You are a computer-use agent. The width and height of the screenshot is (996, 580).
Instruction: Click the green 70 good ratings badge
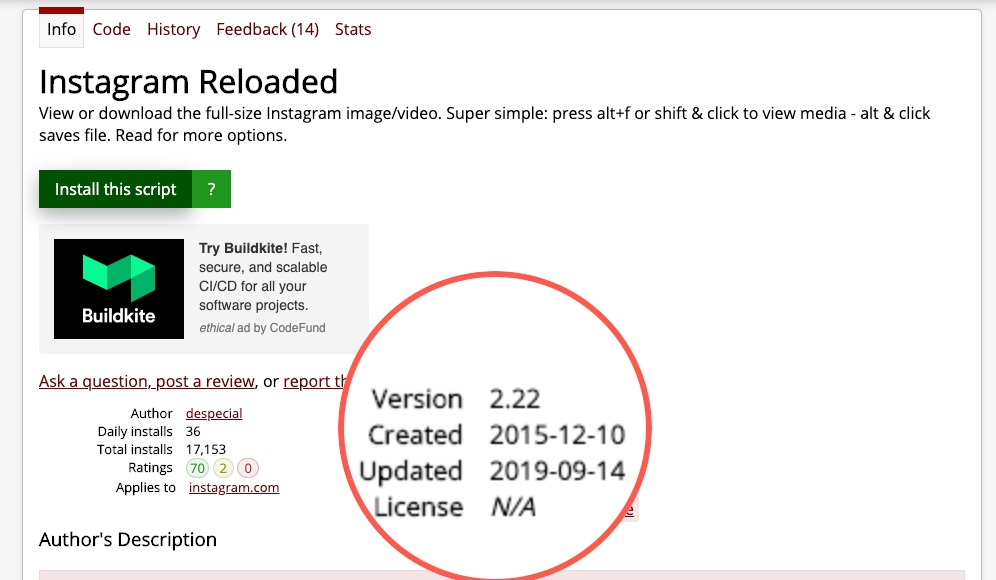[x=198, y=468]
